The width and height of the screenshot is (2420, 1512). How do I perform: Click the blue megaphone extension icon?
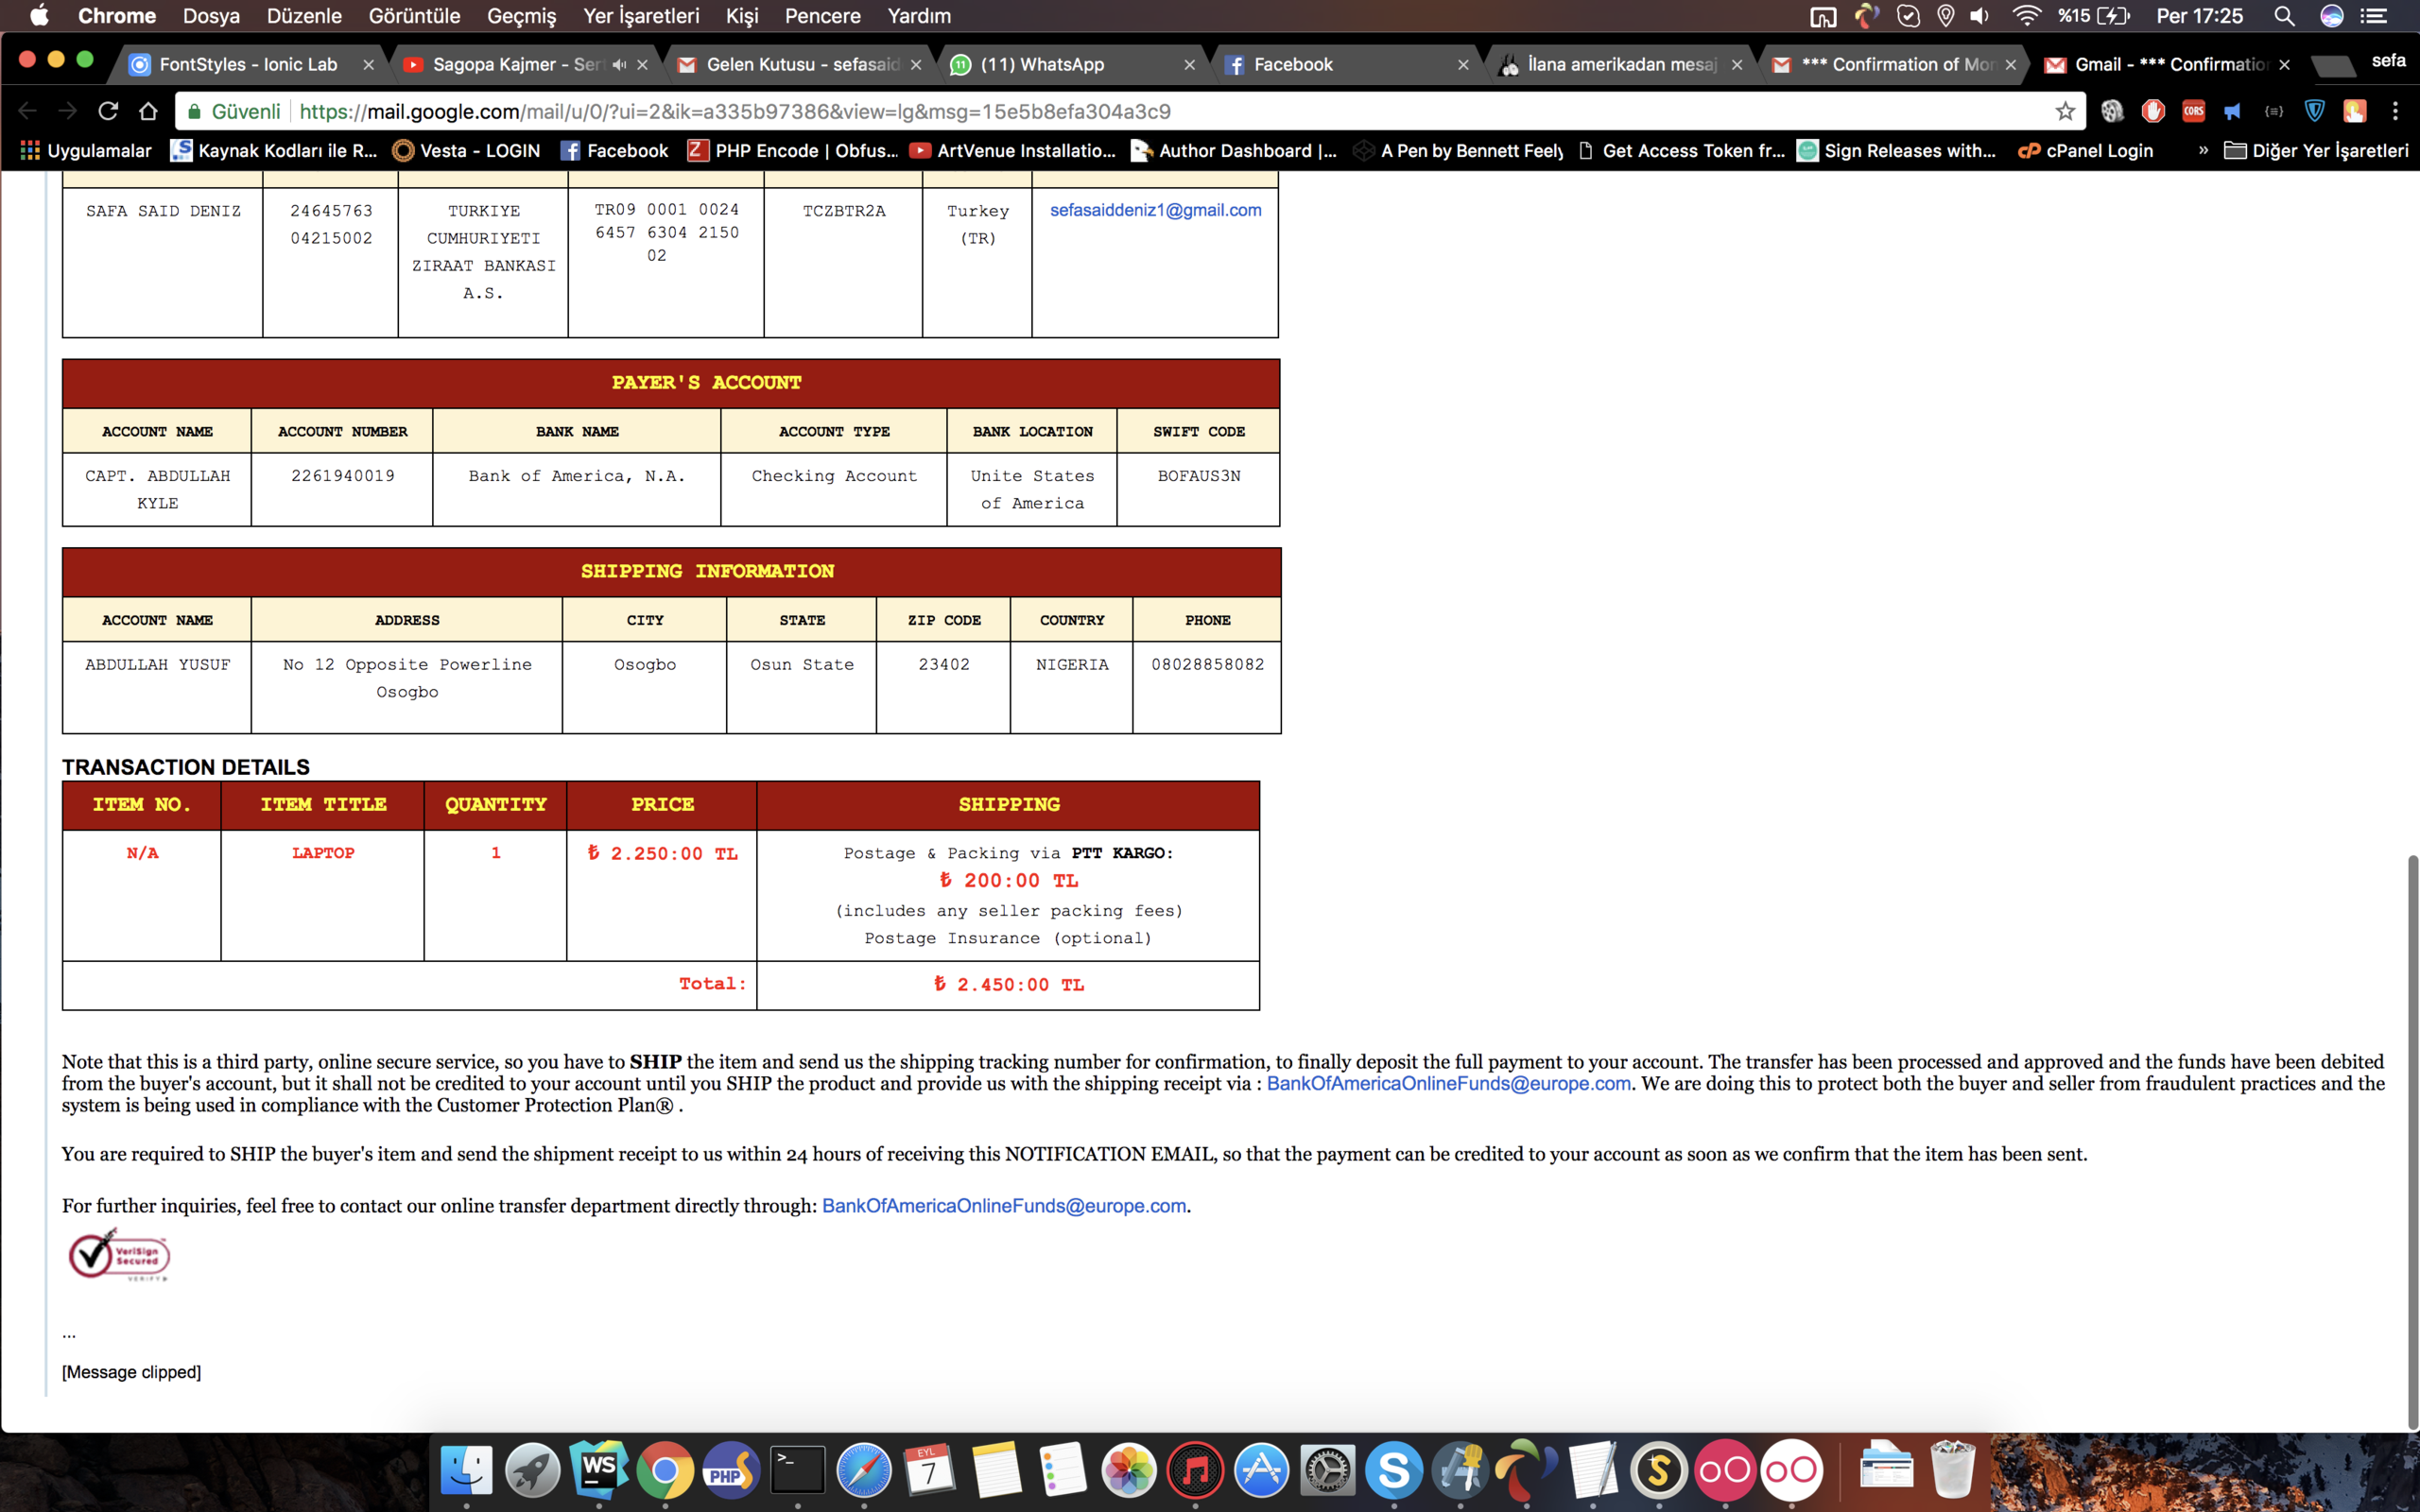[2233, 111]
